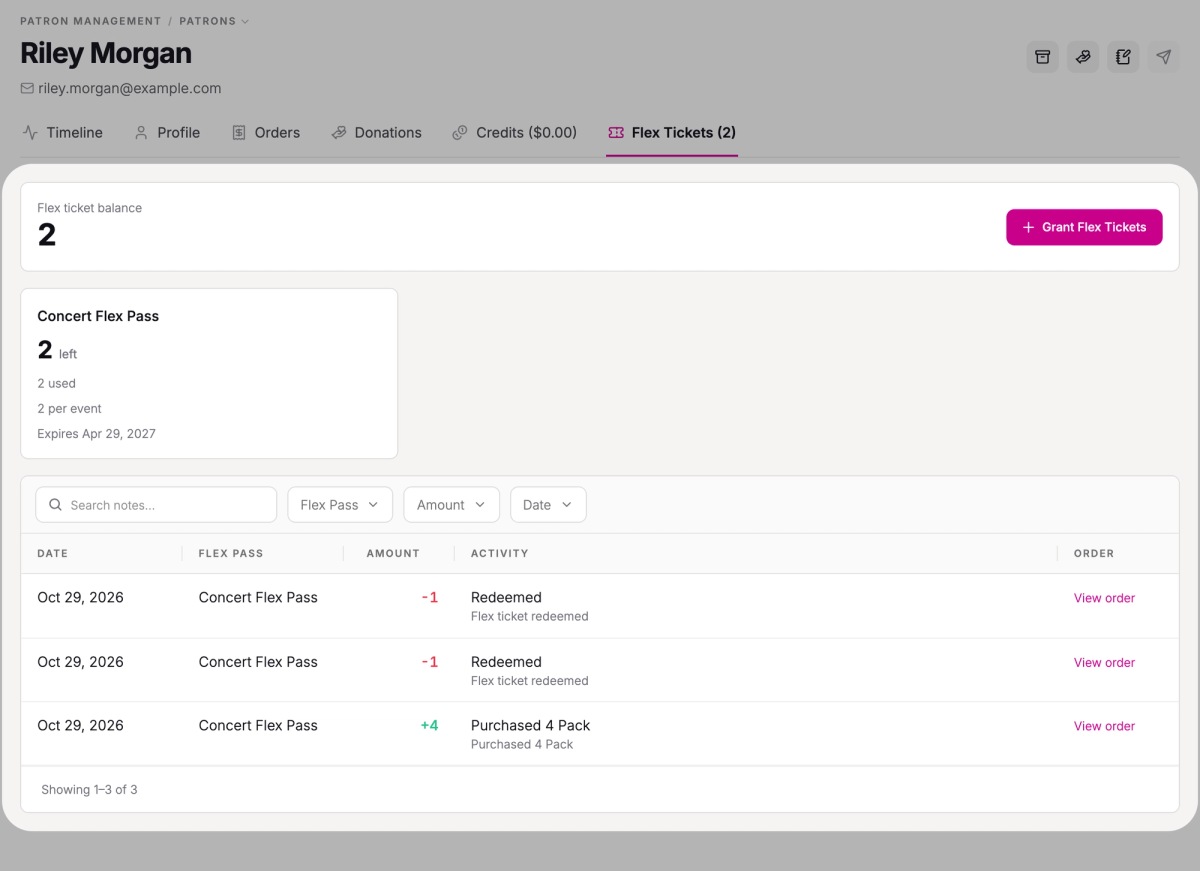This screenshot has height=871, width=1200.
Task: Click the Expires Apr 29, 2027 text
Action: (x=96, y=434)
